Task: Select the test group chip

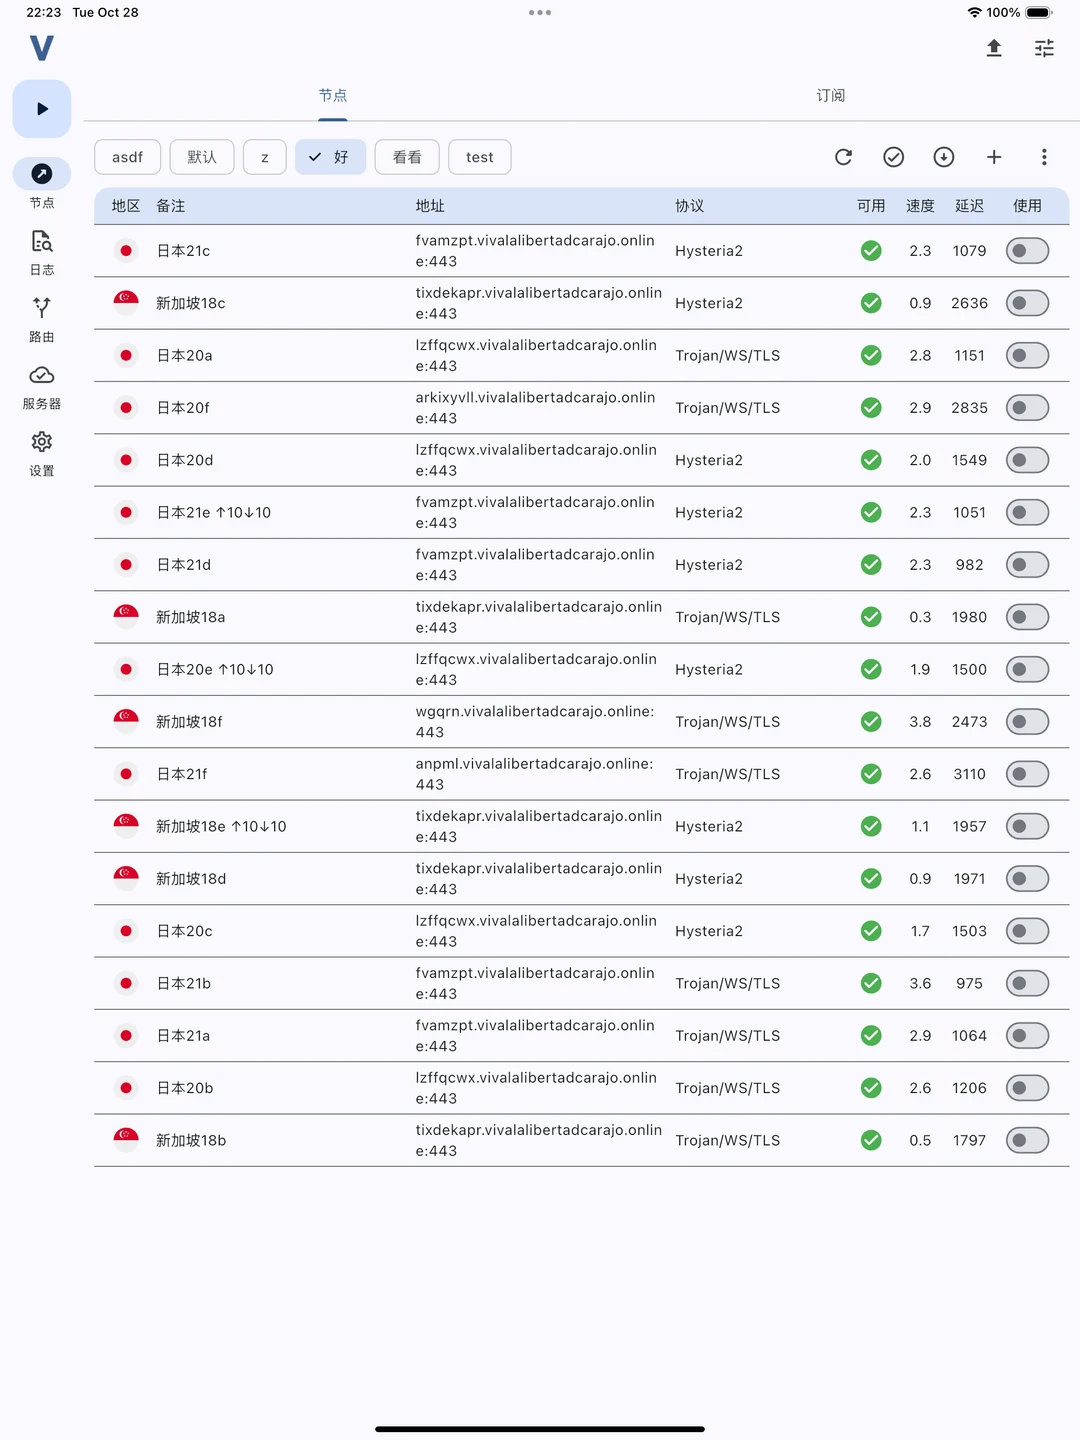Action: 480,157
